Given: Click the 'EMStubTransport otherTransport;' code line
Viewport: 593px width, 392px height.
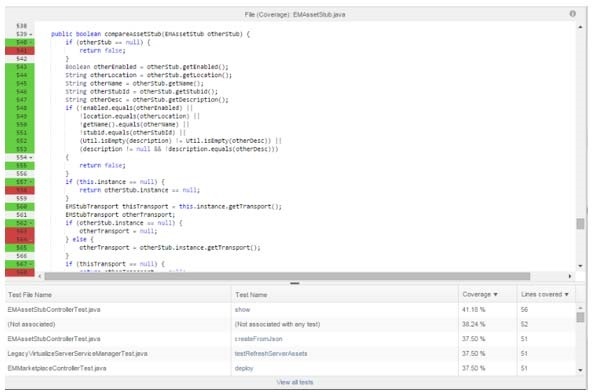Looking at the screenshot, I should pyautogui.click(x=120, y=215).
